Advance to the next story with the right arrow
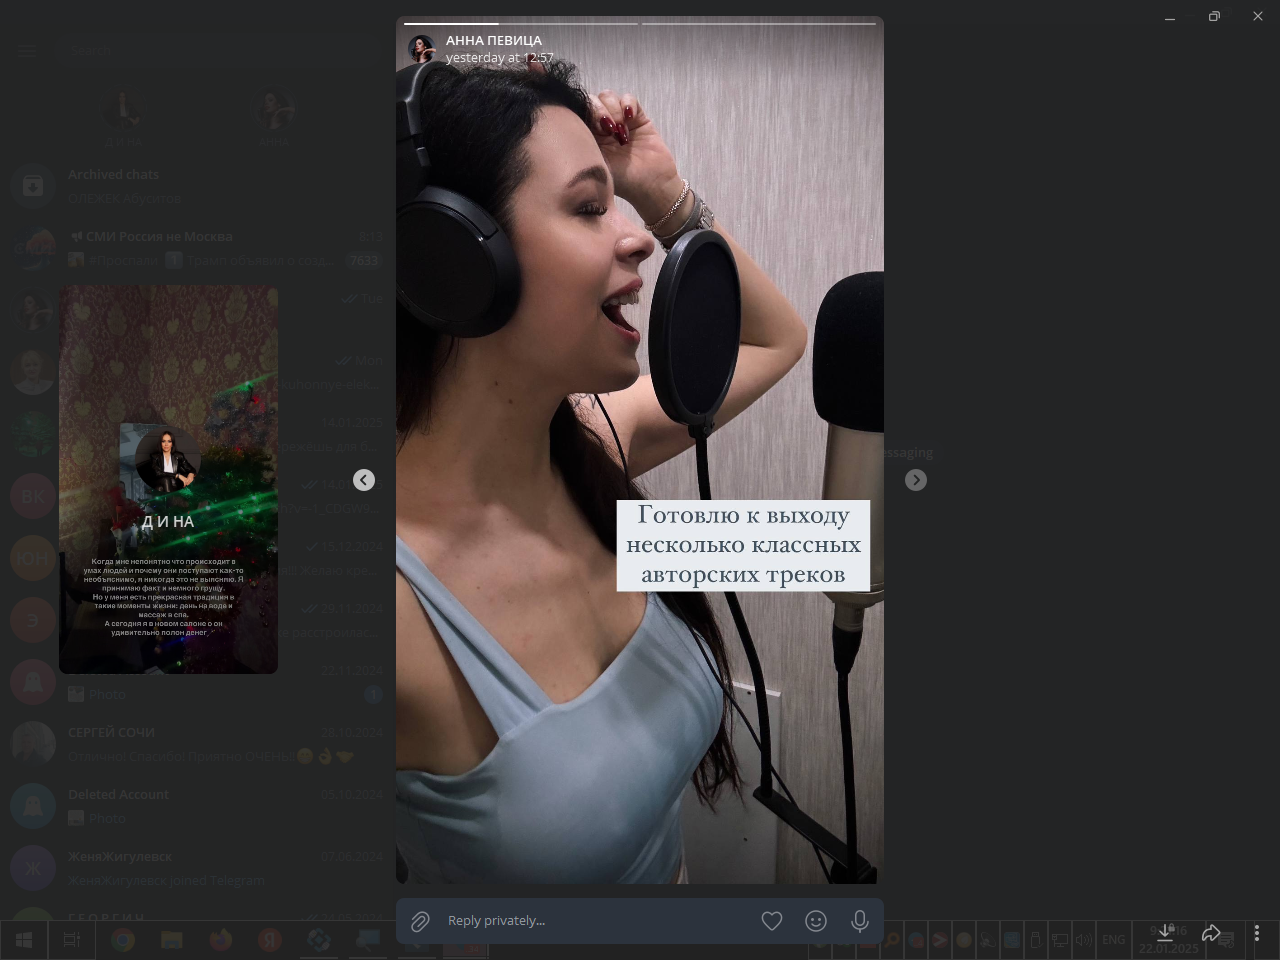 [x=916, y=480]
